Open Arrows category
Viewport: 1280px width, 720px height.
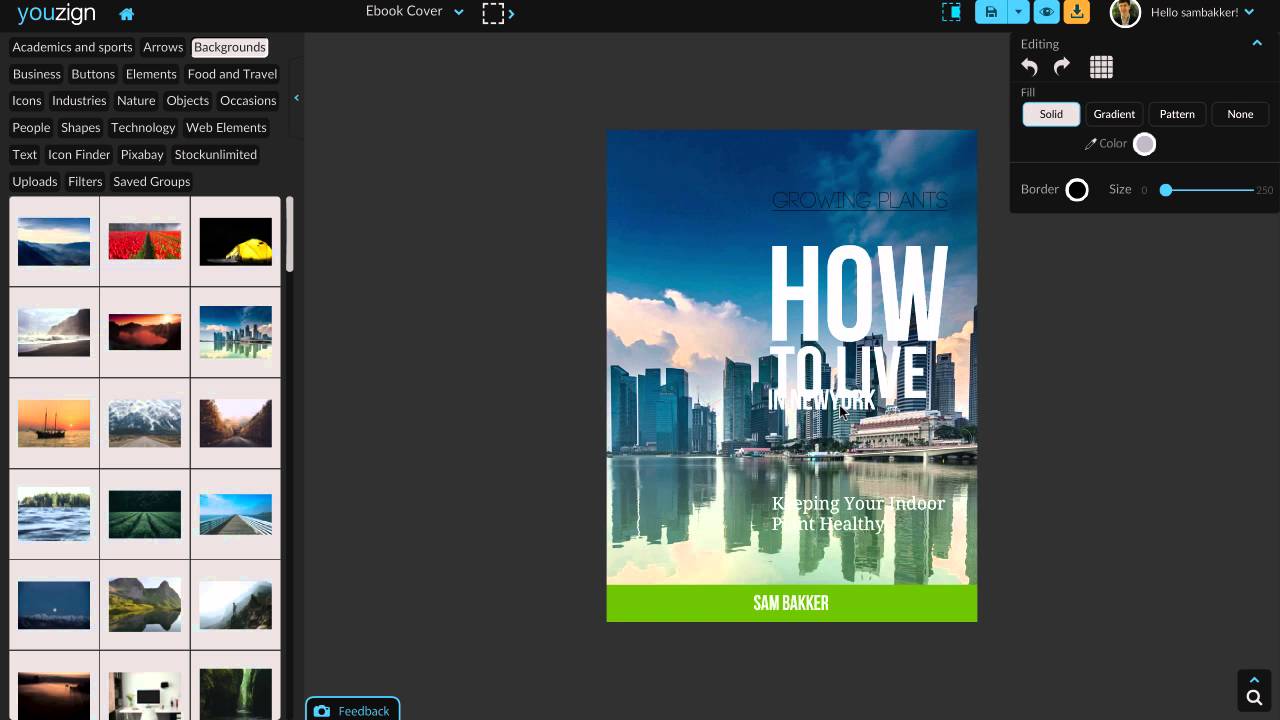tap(163, 47)
